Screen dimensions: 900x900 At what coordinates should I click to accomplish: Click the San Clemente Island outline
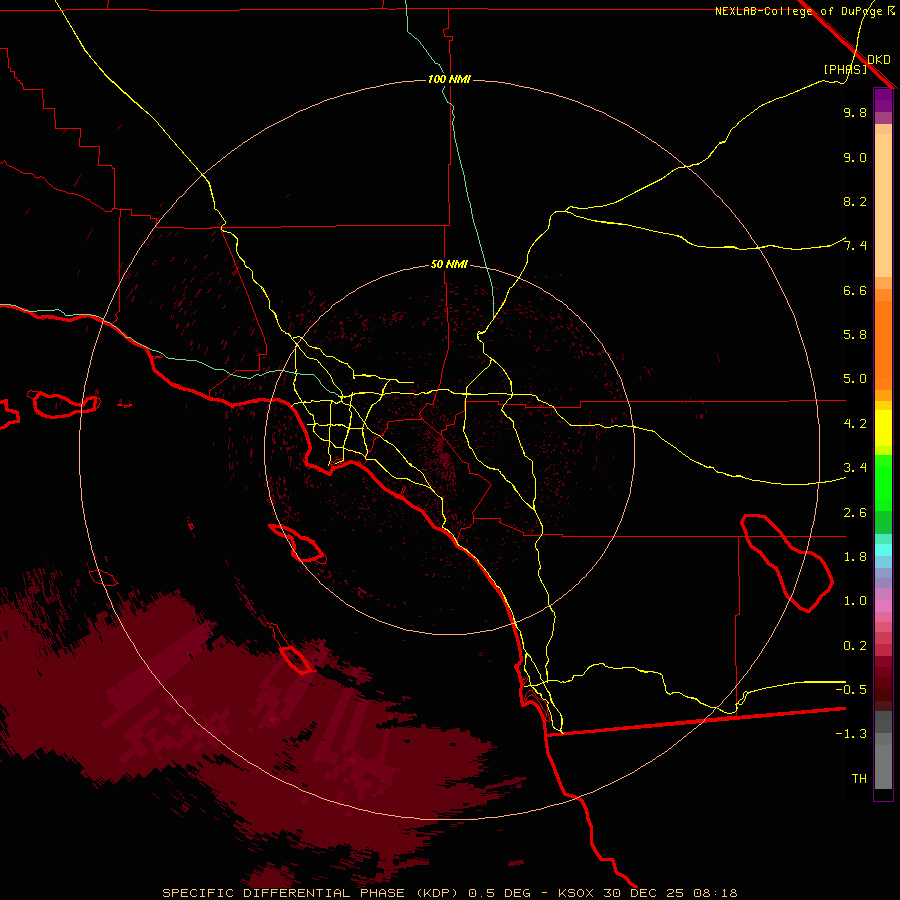[x=298, y=660]
